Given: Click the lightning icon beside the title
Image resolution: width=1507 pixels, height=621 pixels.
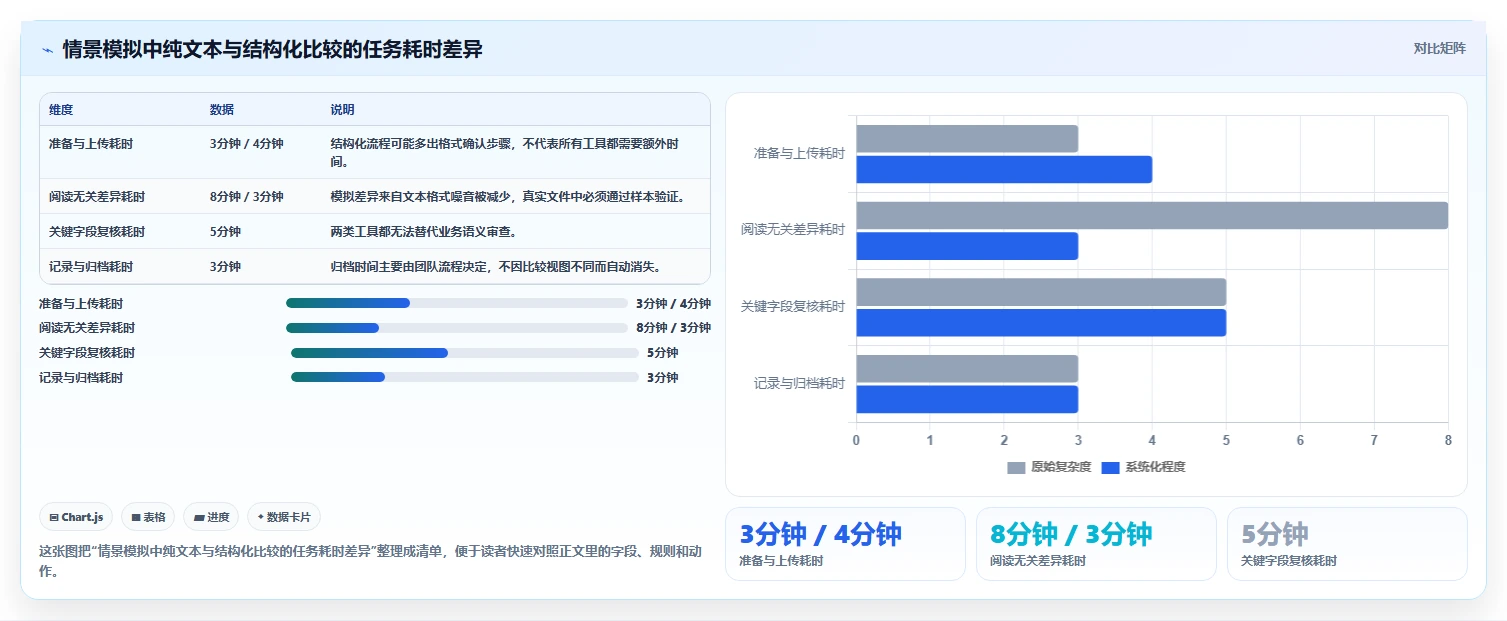Looking at the screenshot, I should (x=47, y=49).
